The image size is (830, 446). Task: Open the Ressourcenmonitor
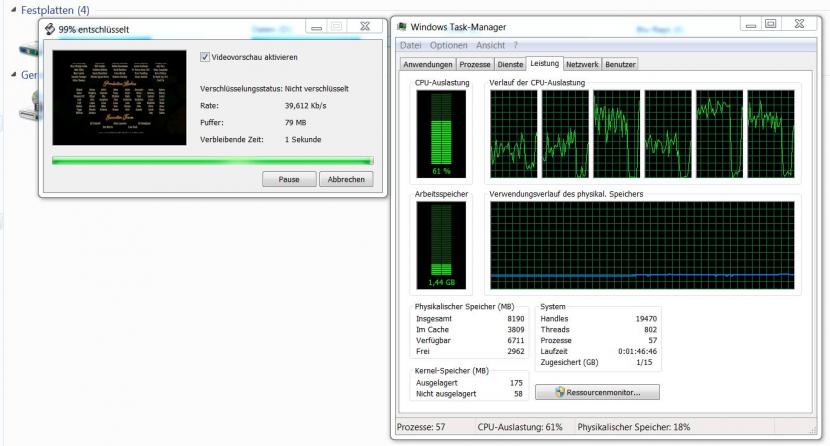click(x=598, y=392)
